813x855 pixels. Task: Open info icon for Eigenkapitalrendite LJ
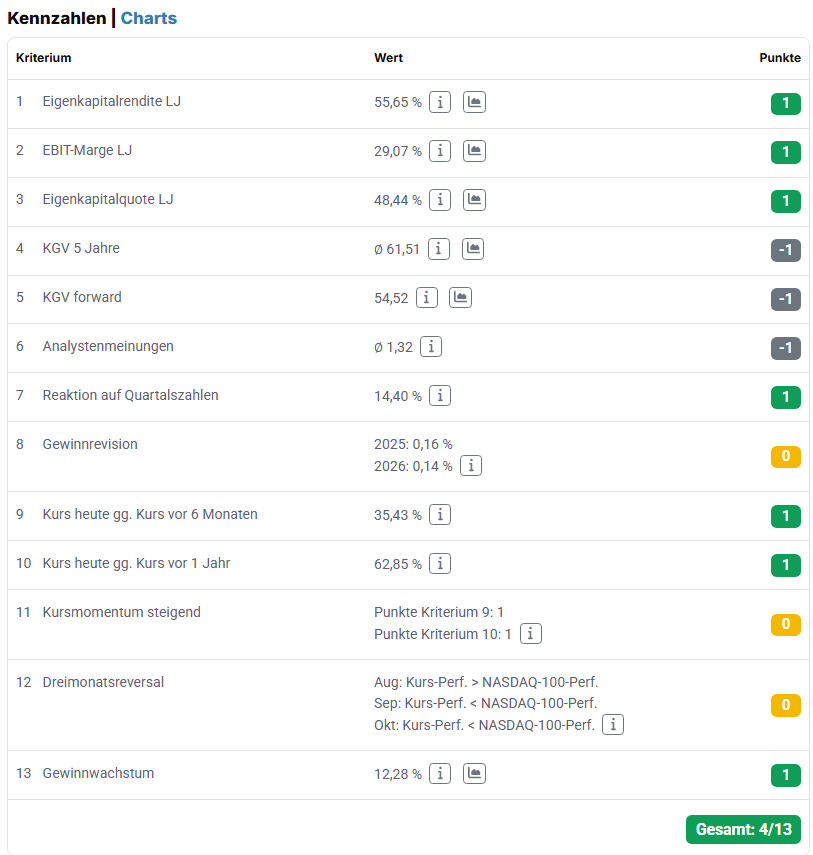click(440, 102)
